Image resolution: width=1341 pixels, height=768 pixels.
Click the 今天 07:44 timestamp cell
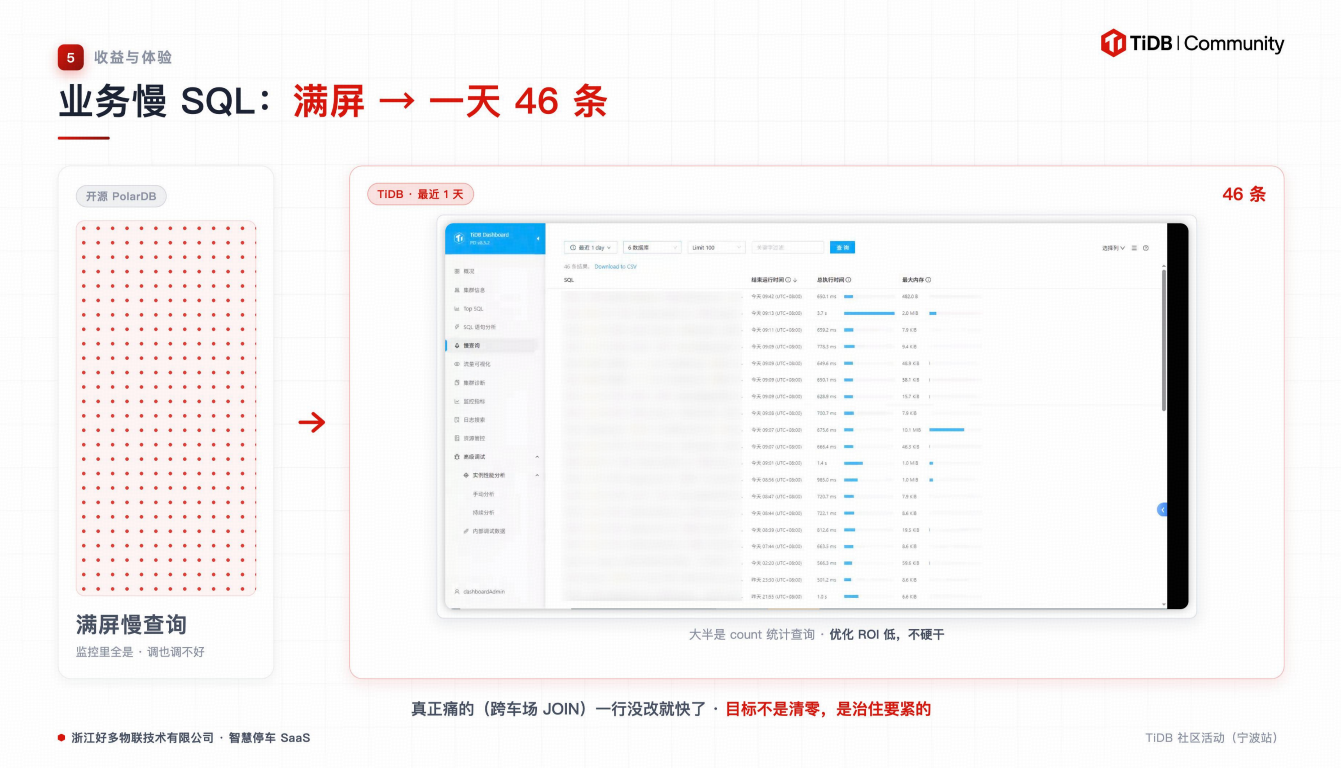click(776, 546)
